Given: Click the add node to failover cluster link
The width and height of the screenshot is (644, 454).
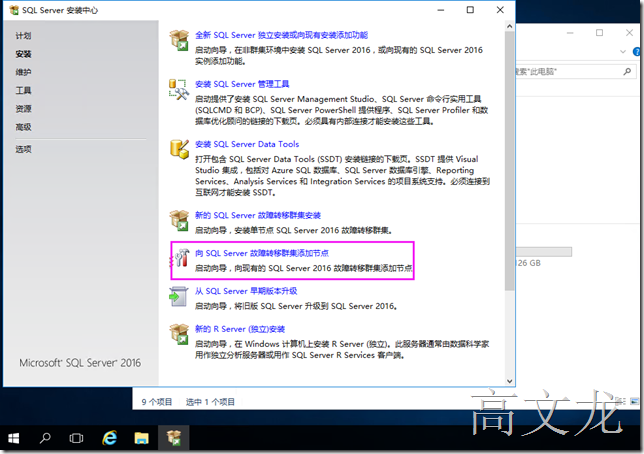Looking at the screenshot, I should (x=262, y=253).
